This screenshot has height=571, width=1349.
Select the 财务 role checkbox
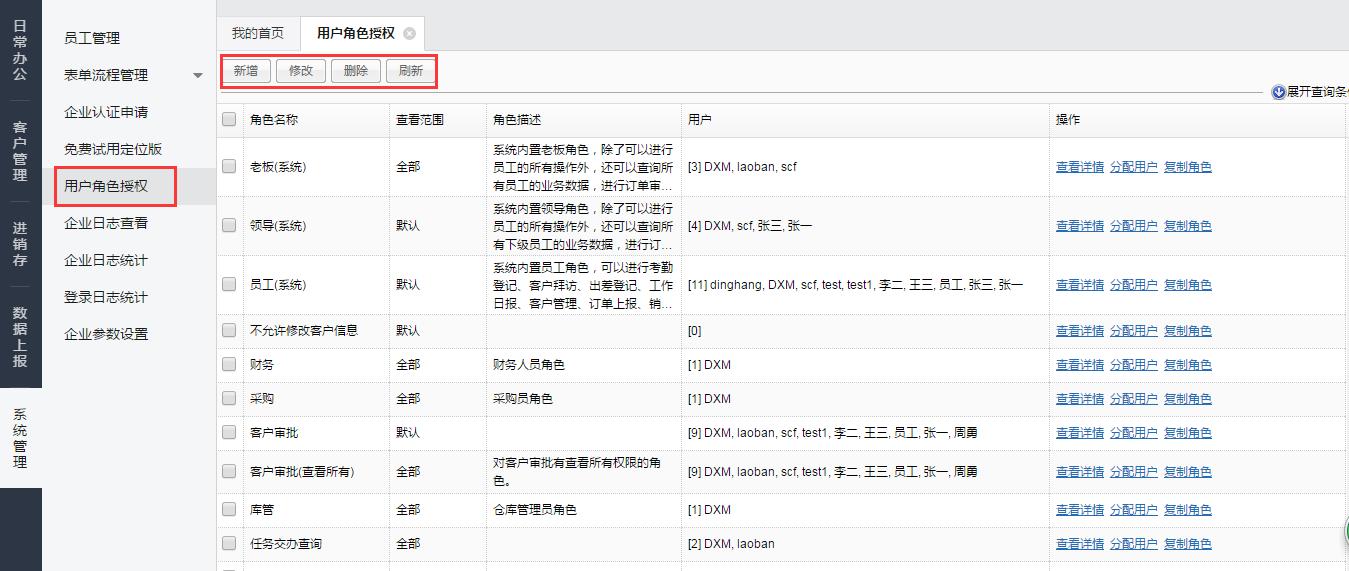click(229, 365)
